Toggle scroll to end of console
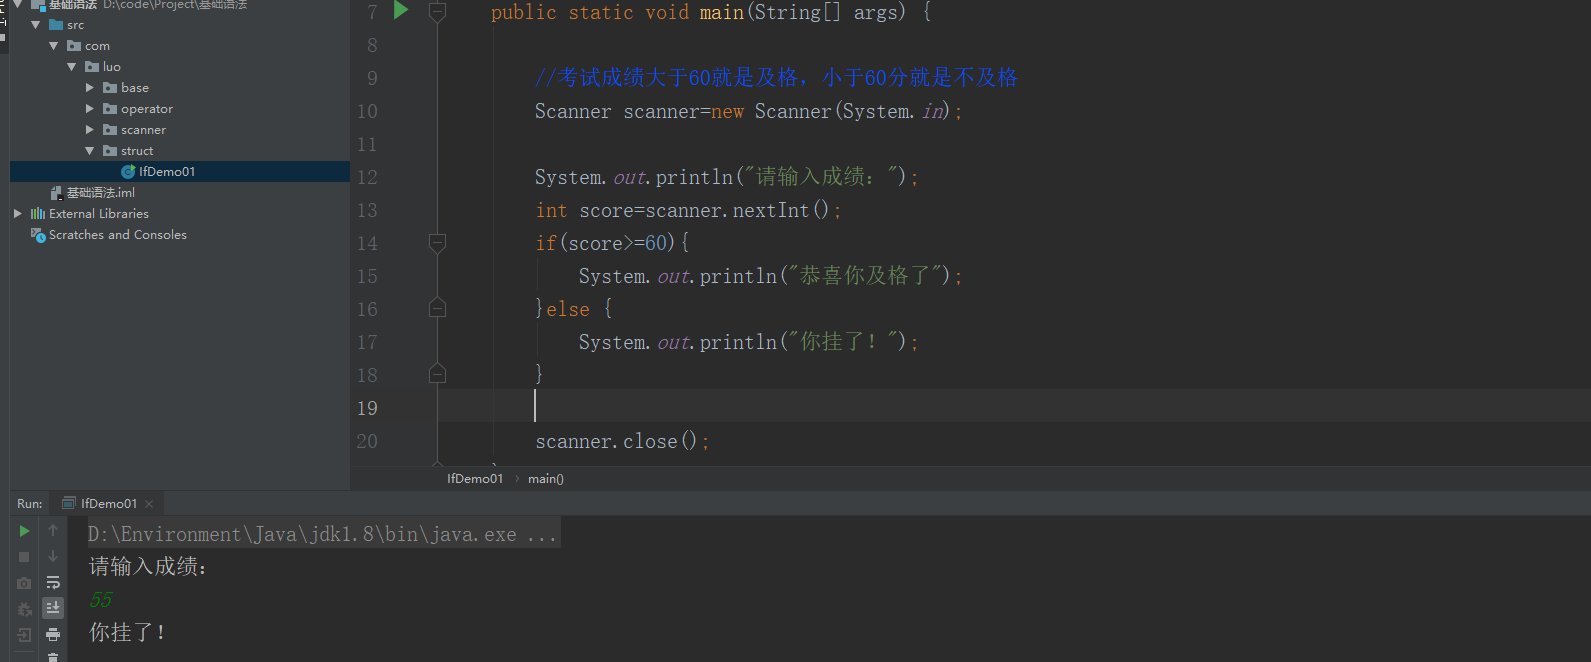1591x662 pixels. tap(53, 608)
